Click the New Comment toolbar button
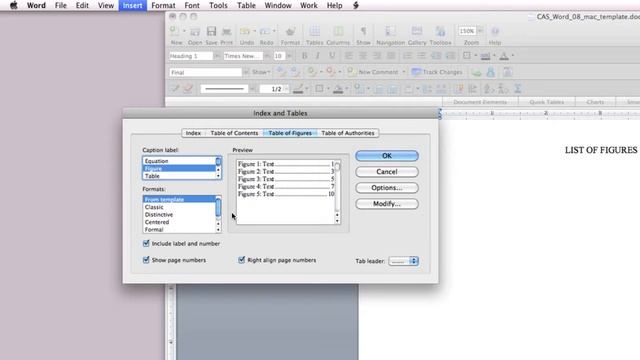This screenshot has height=360, width=640. 373,72
